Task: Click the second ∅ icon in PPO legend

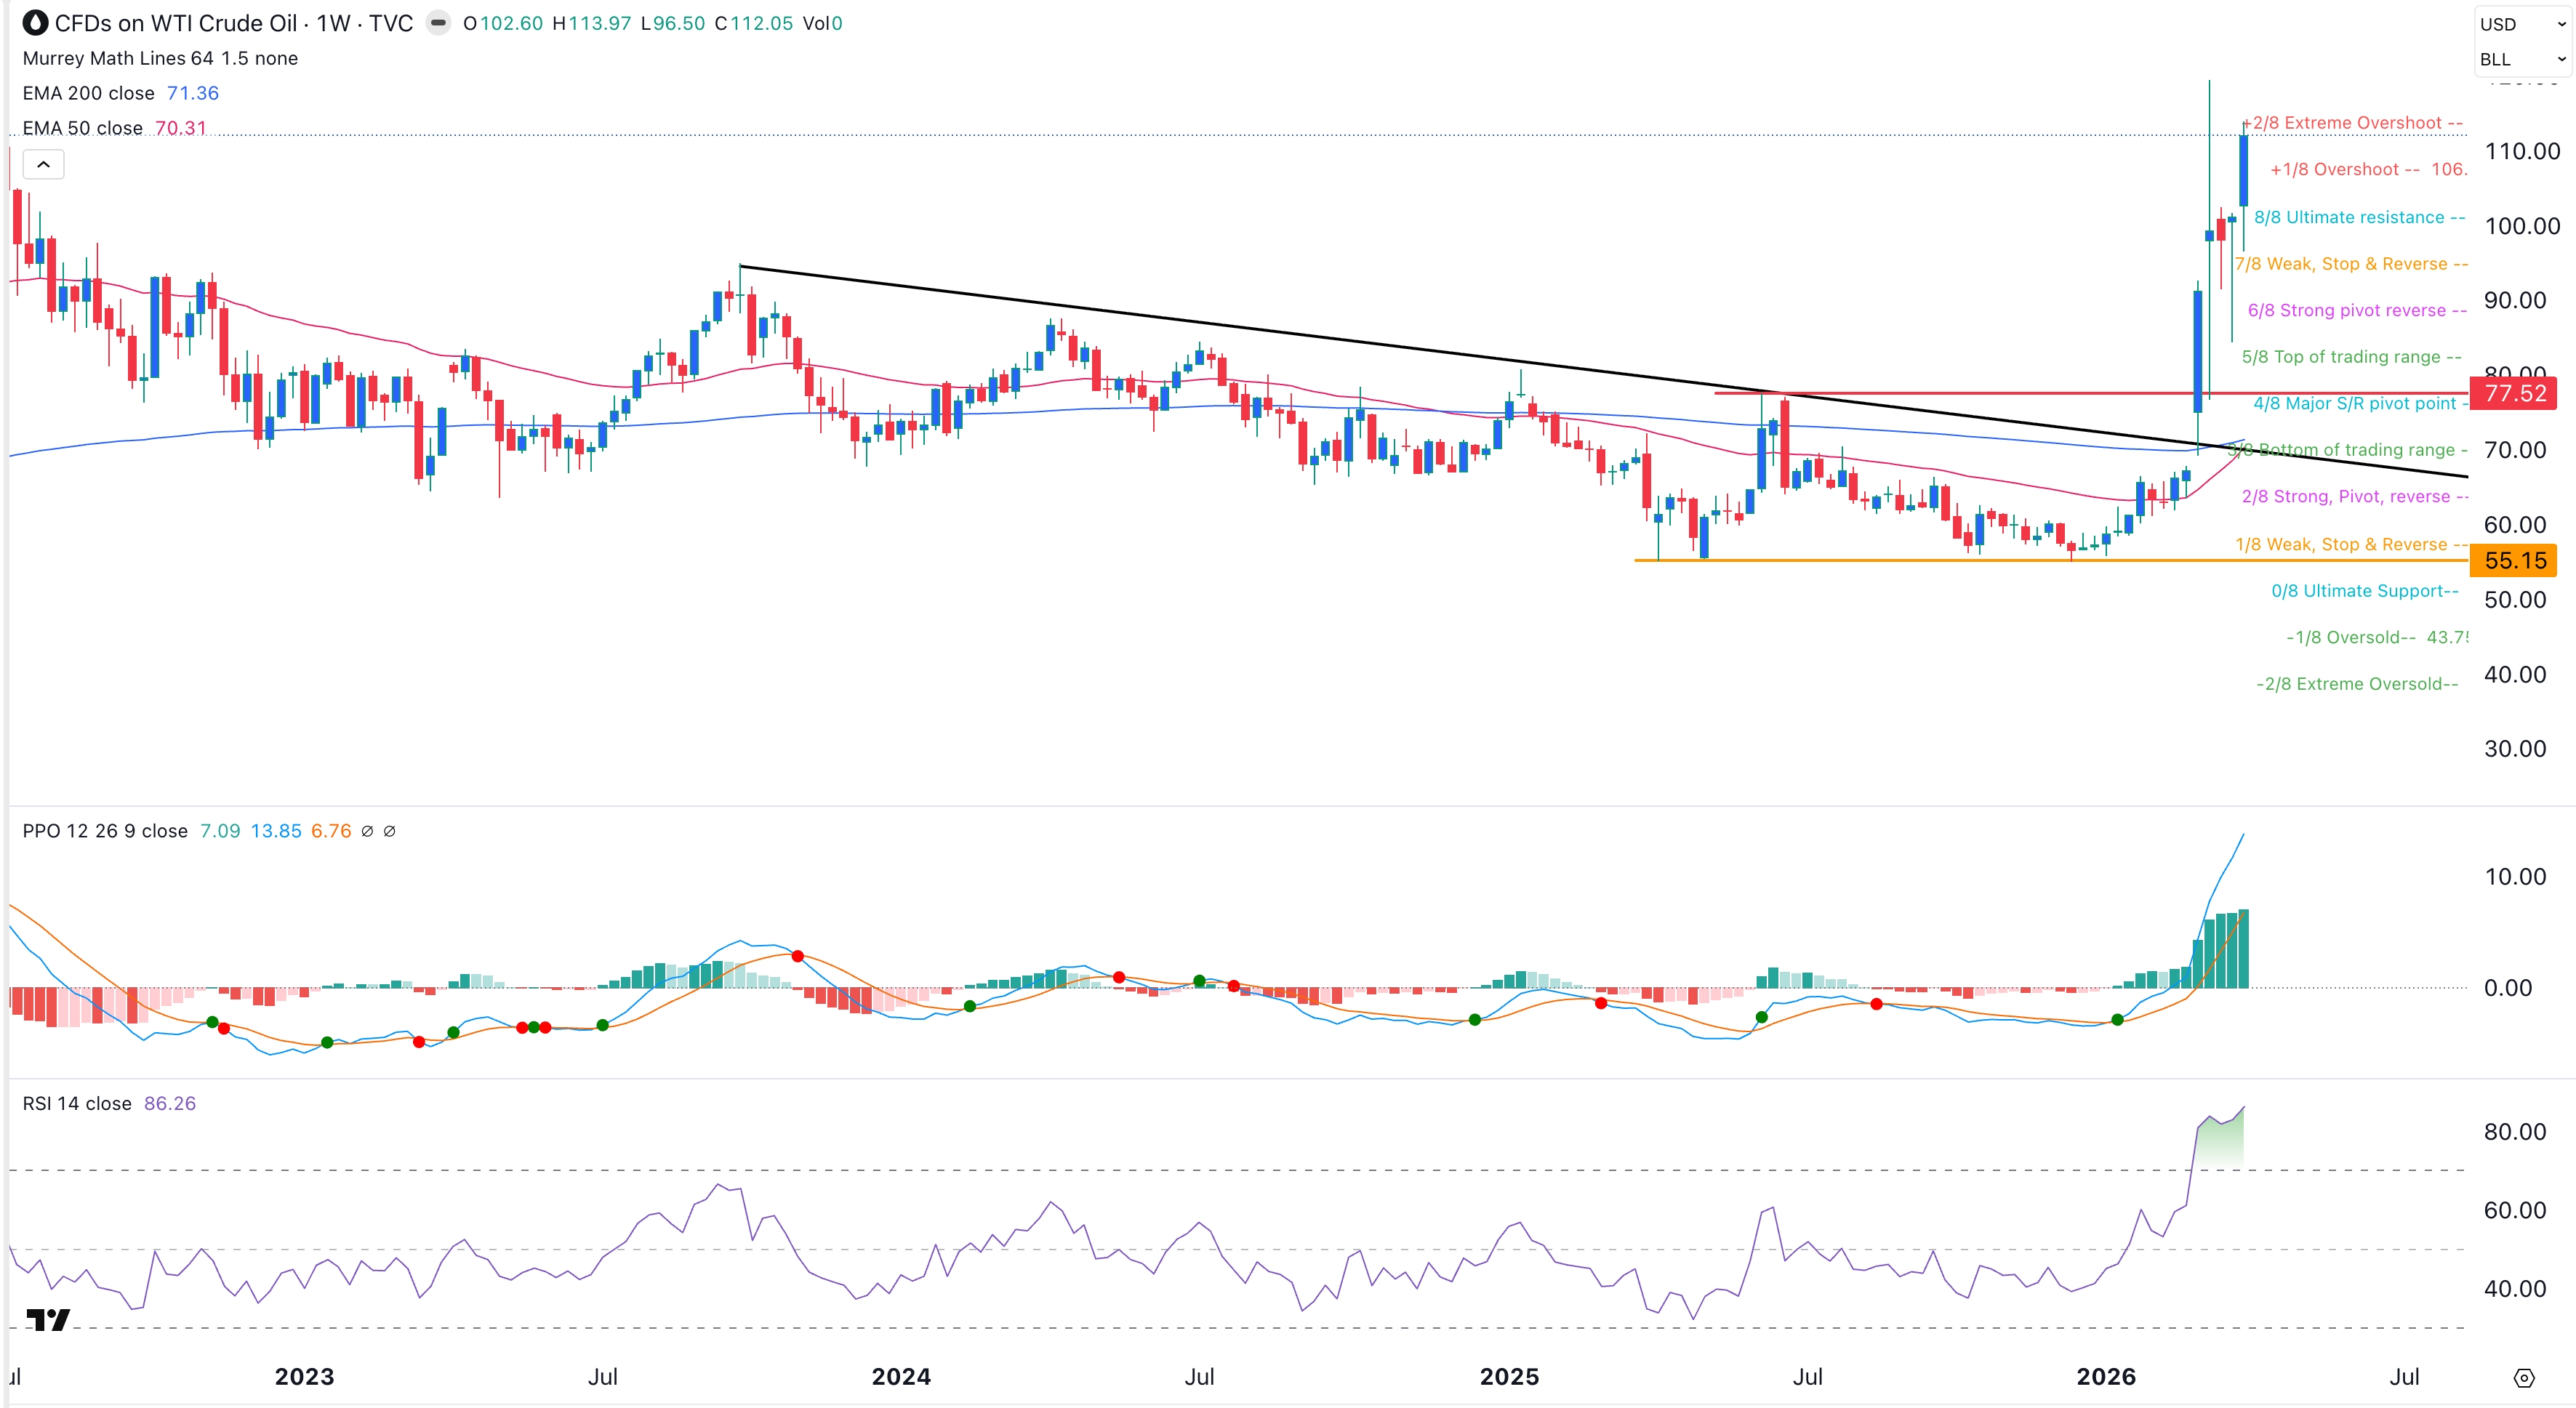Action: (x=390, y=831)
